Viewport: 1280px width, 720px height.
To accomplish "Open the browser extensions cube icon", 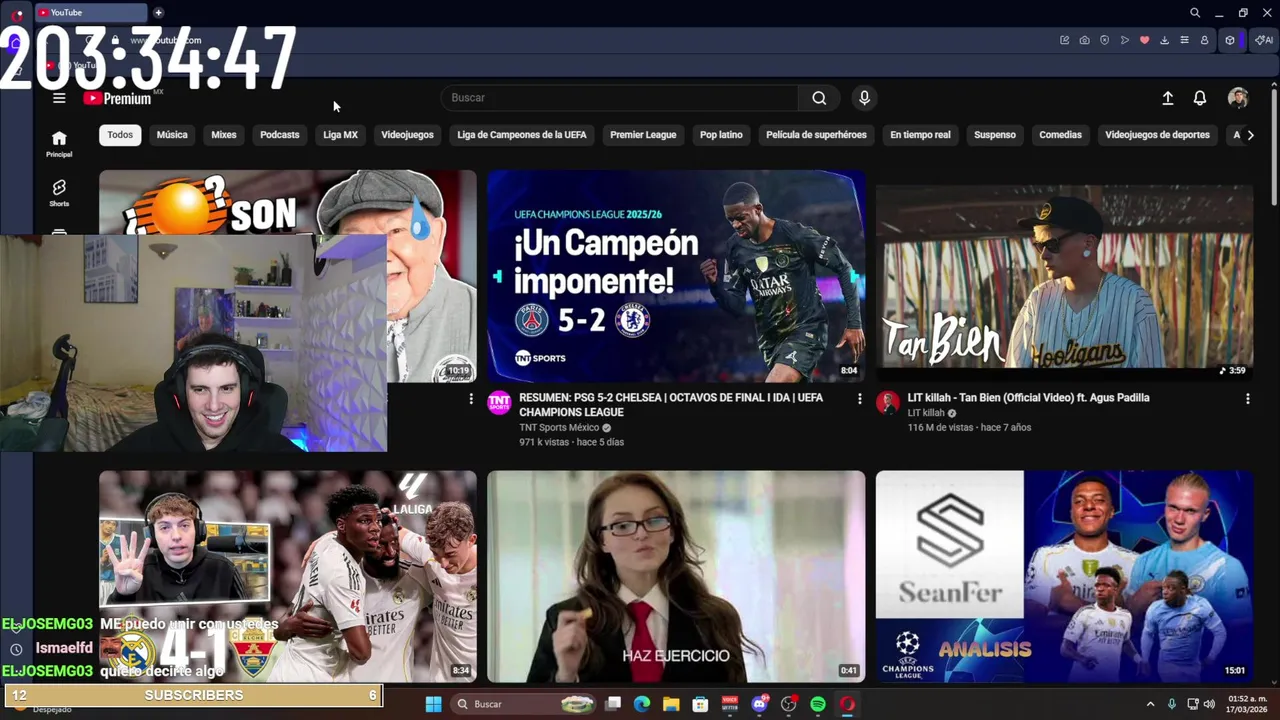I will click(x=1230, y=40).
